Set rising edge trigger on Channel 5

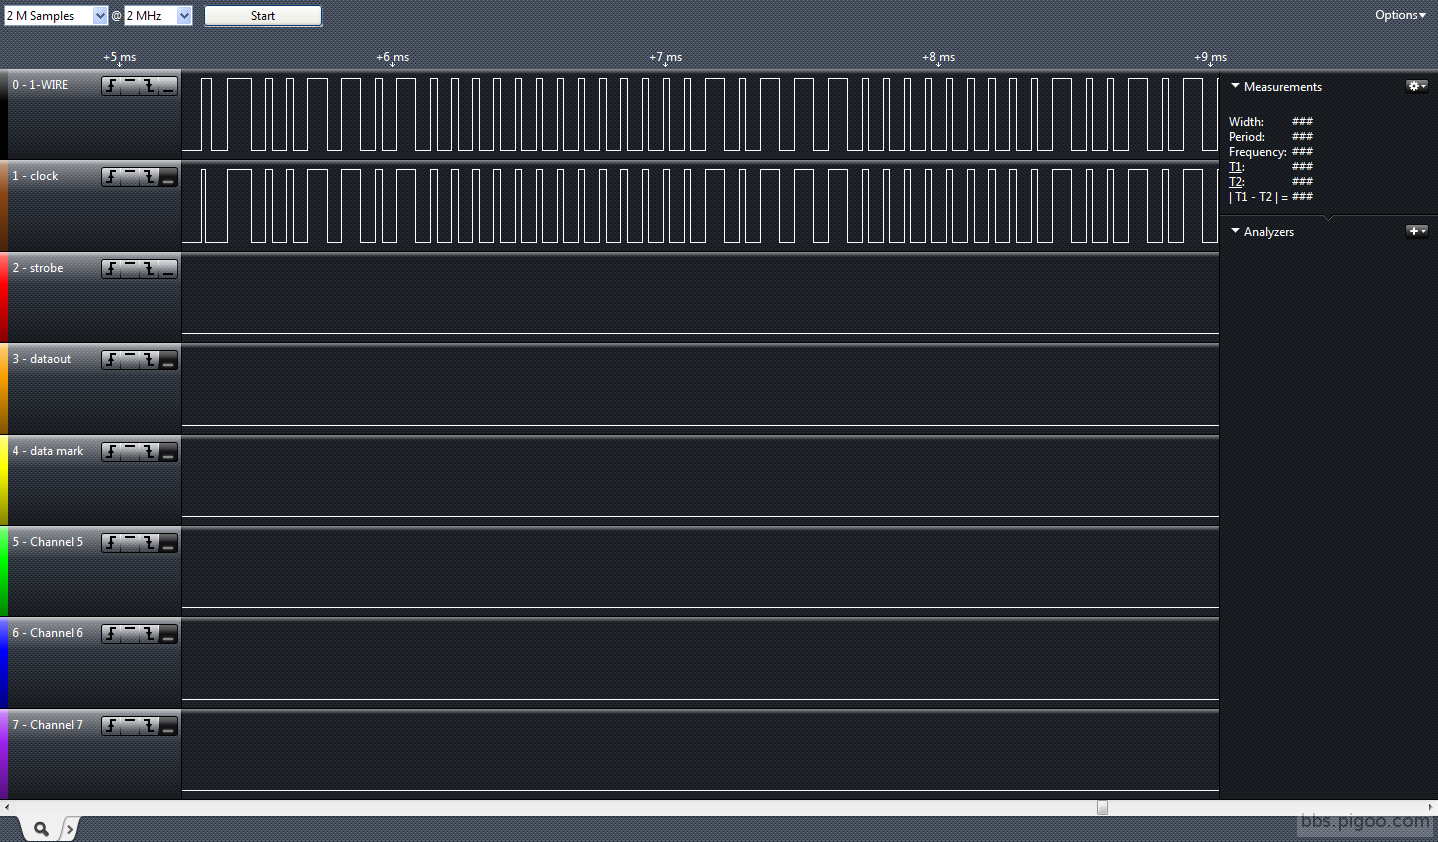pos(111,543)
